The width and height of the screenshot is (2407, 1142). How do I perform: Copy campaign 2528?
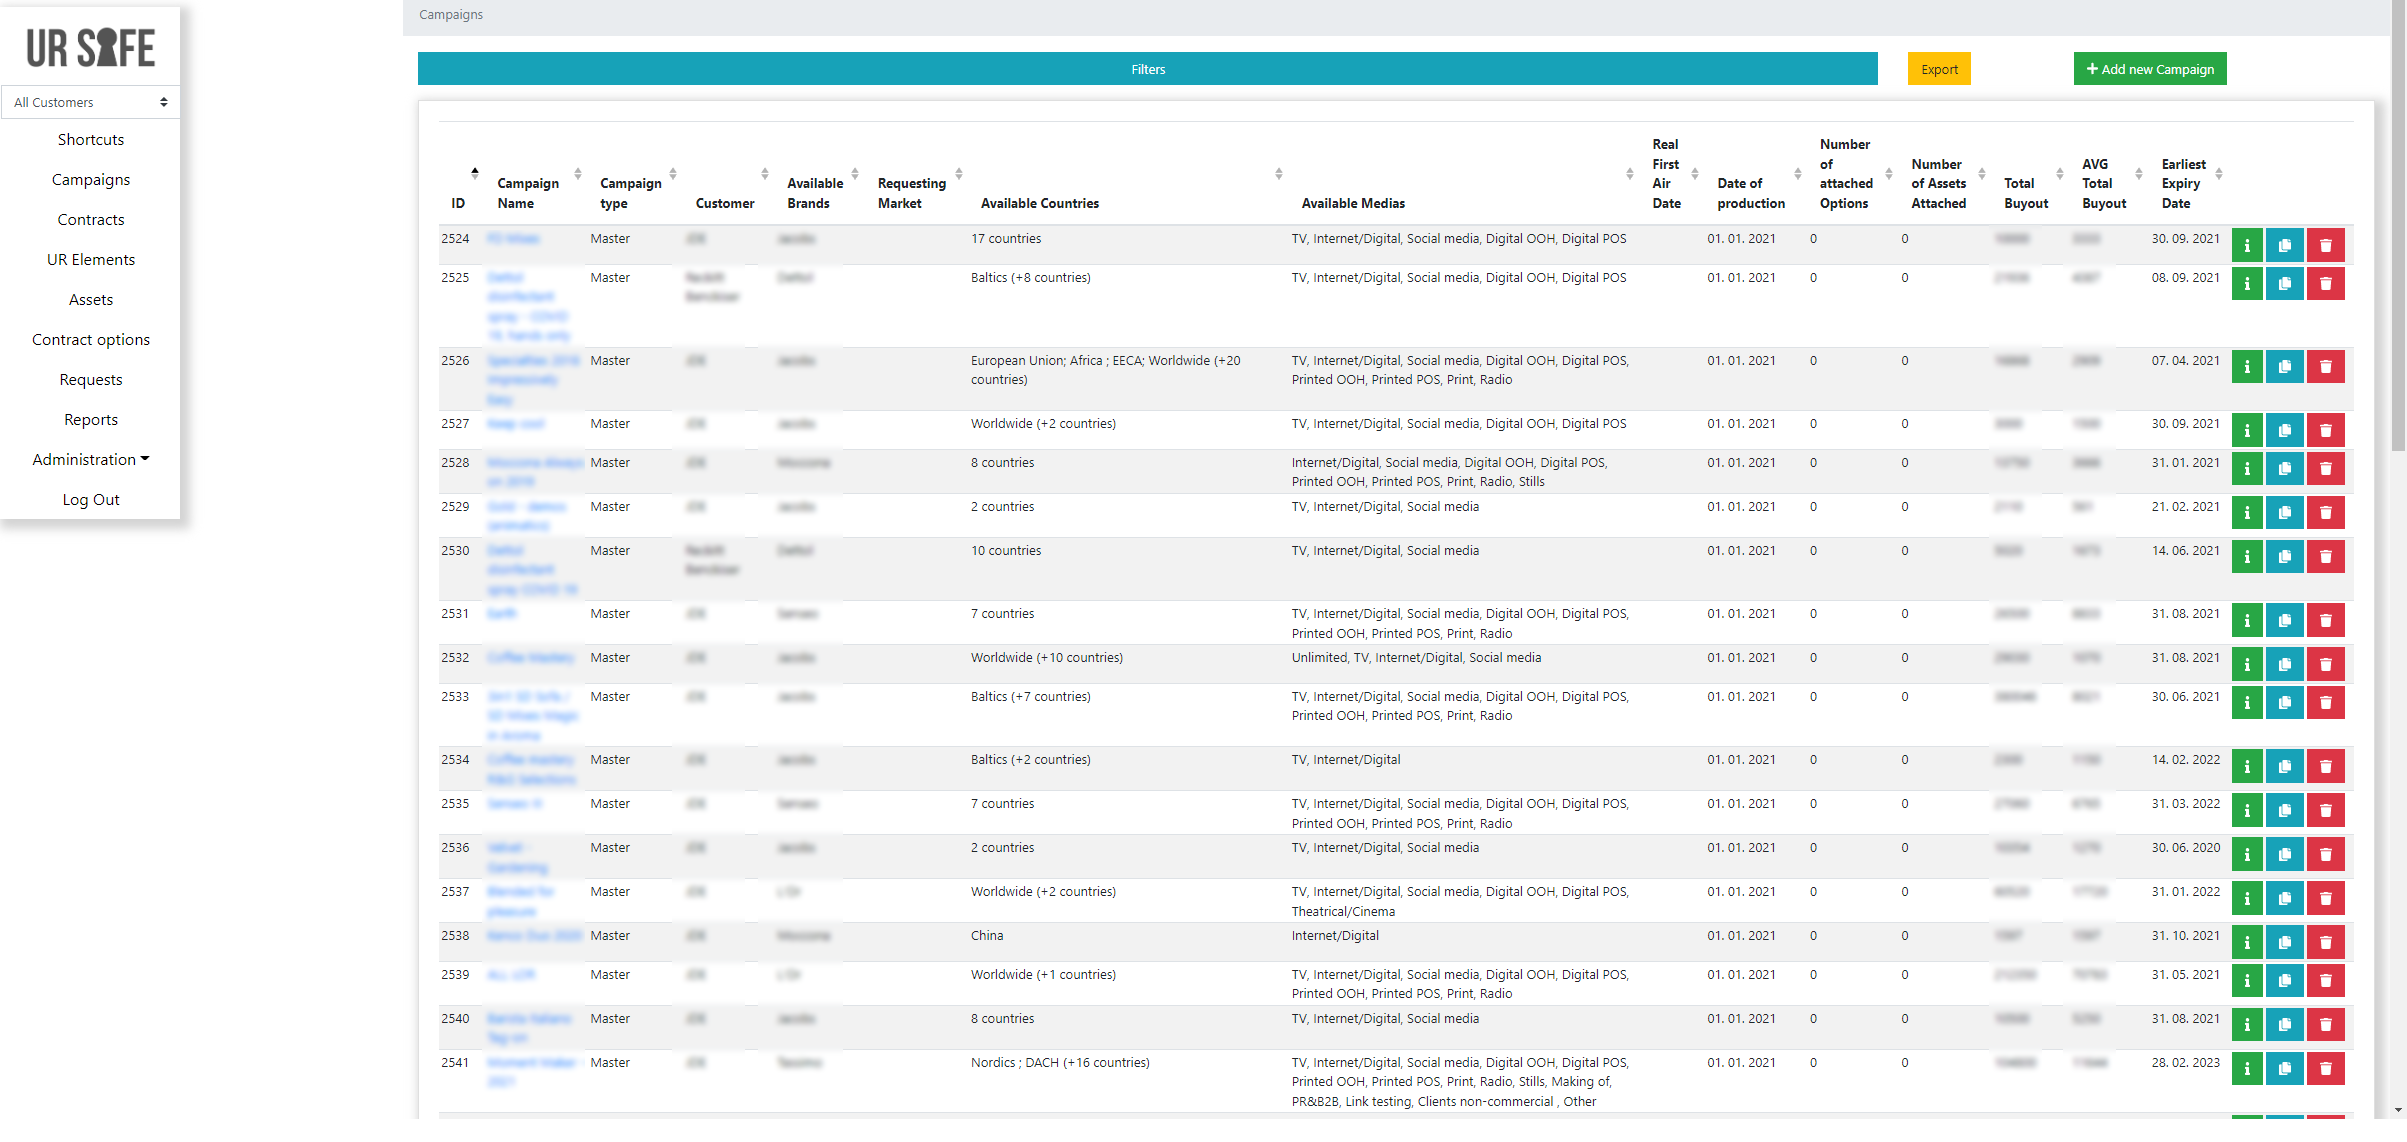[x=2284, y=469]
